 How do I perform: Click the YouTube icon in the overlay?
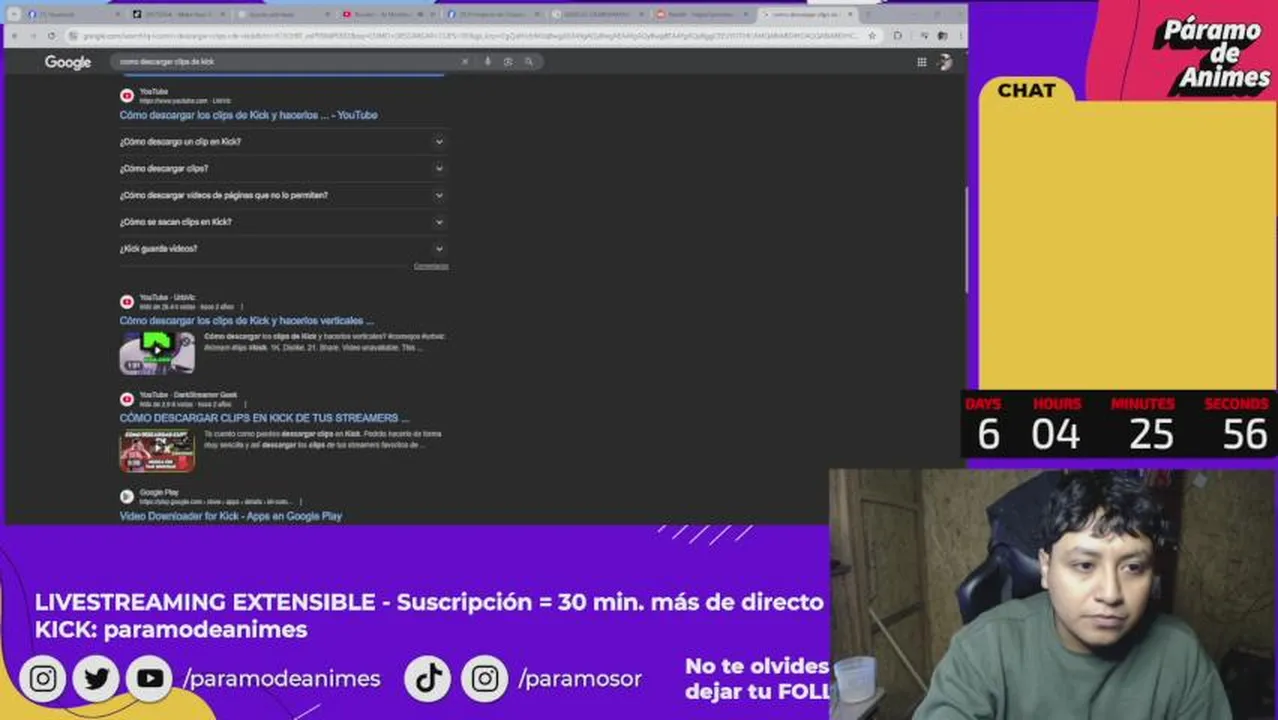click(150, 679)
